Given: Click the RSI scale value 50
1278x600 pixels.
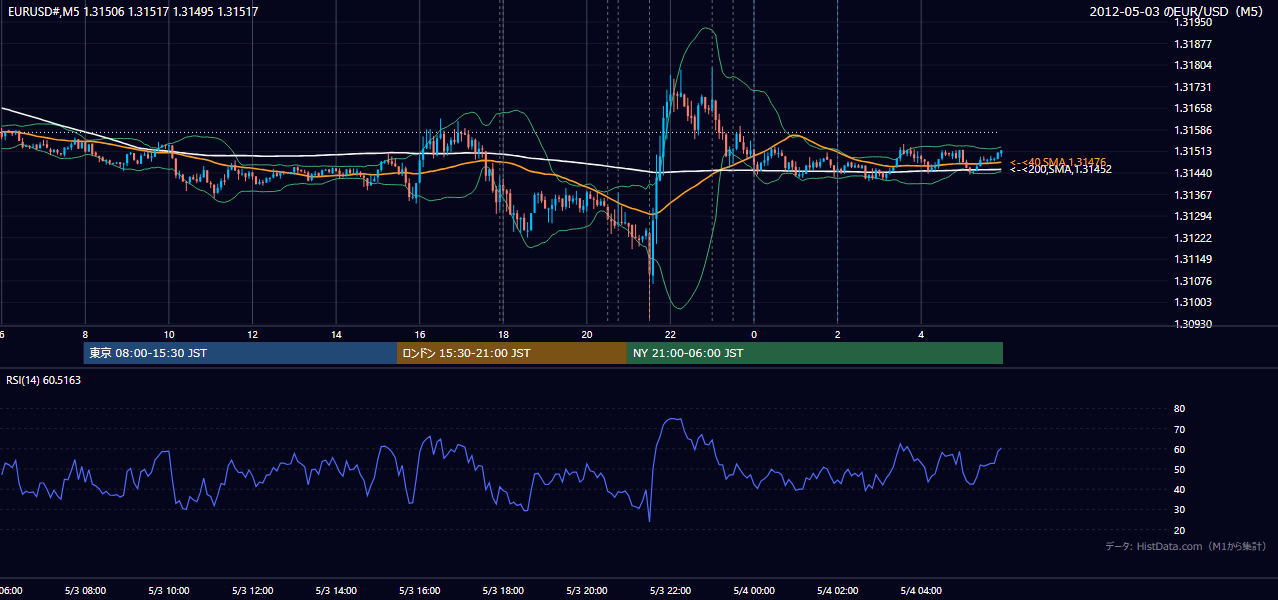Looking at the screenshot, I should [1179, 470].
